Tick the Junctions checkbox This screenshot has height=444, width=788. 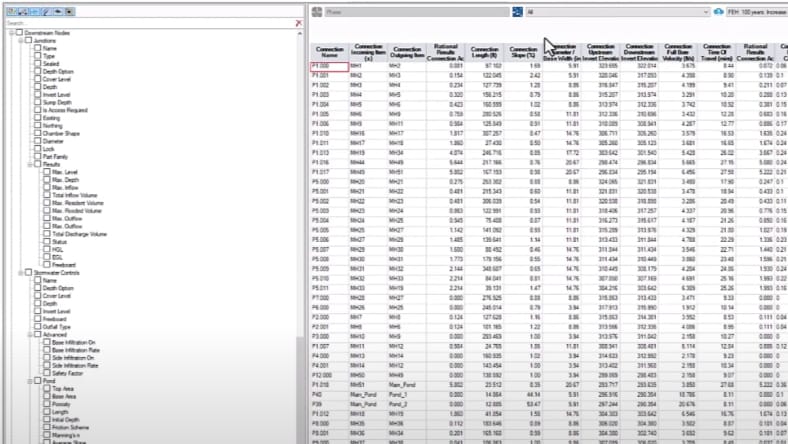[29, 40]
